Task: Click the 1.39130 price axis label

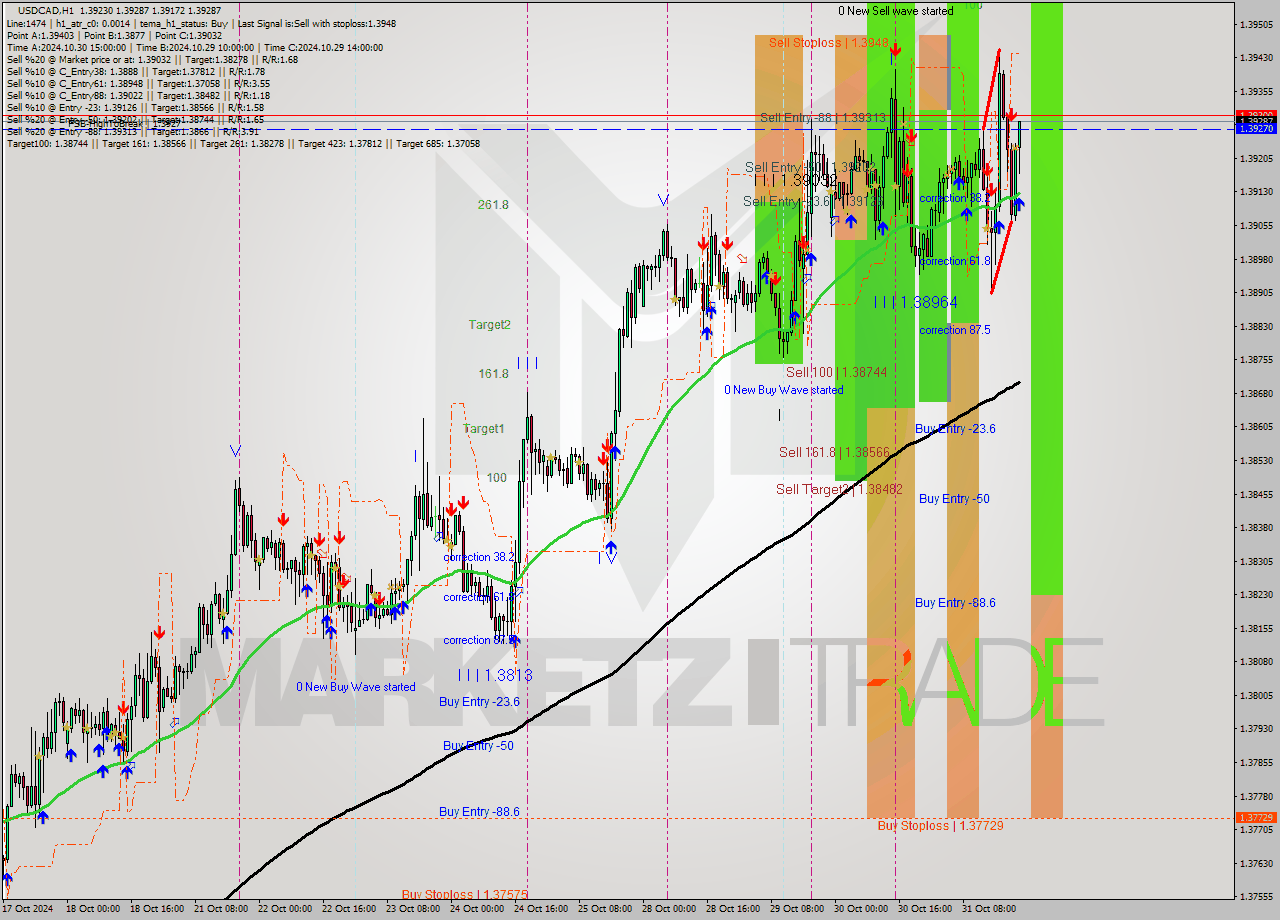Action: 1255,192
